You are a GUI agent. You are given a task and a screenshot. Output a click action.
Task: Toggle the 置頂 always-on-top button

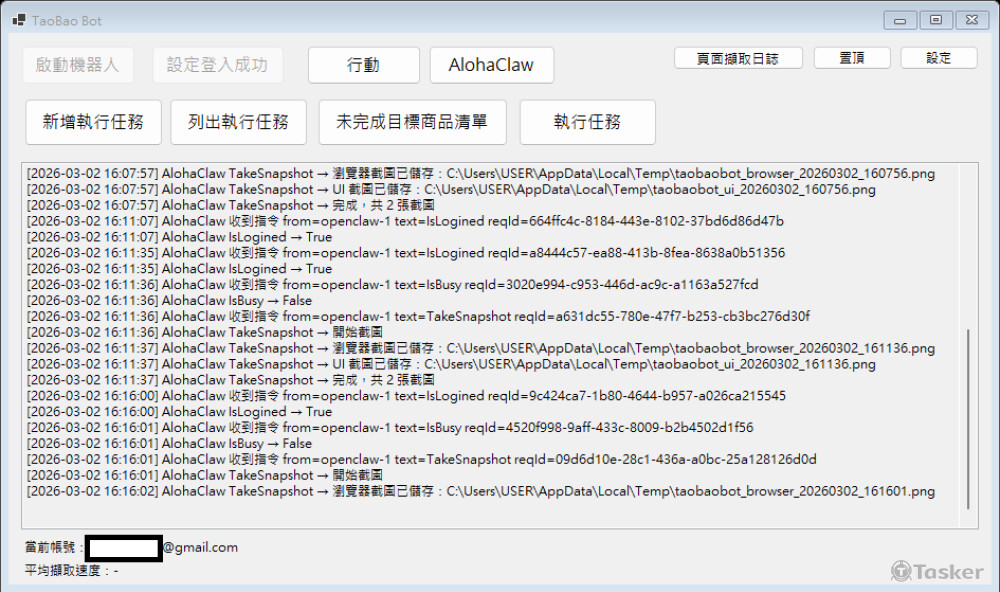pos(852,58)
